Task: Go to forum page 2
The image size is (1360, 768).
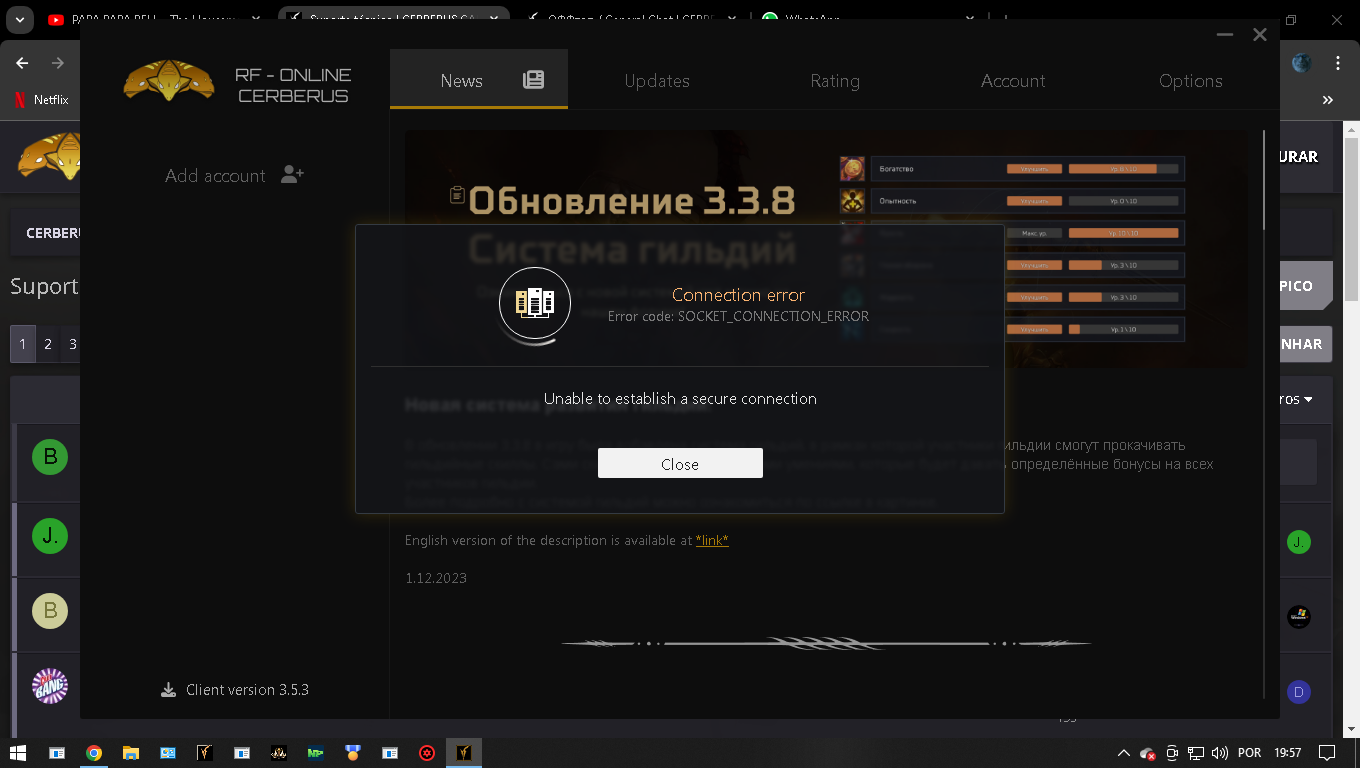Action: point(47,344)
